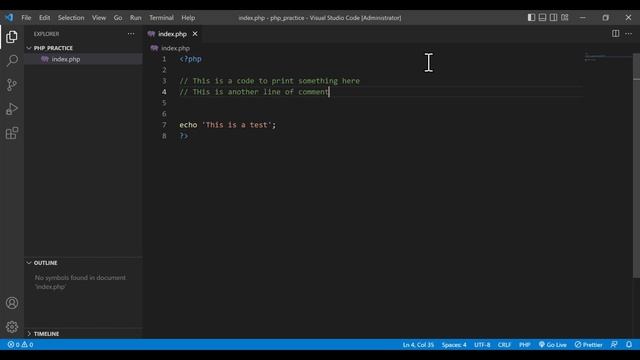Click the first comment line text
Viewport: 640px width, 360px height.
(x=270, y=81)
